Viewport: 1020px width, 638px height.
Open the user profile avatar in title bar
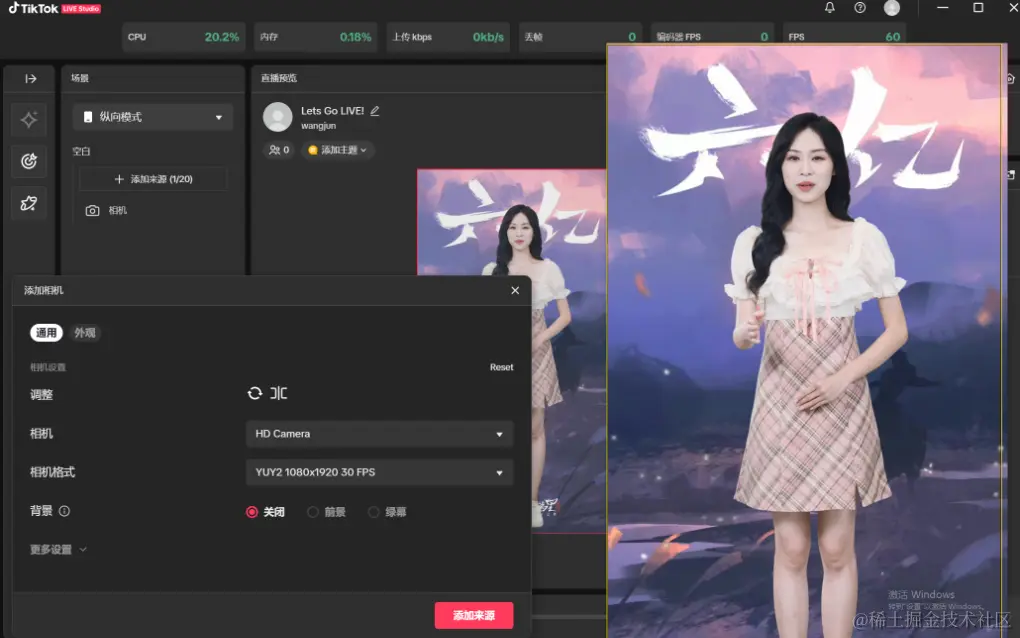892,8
